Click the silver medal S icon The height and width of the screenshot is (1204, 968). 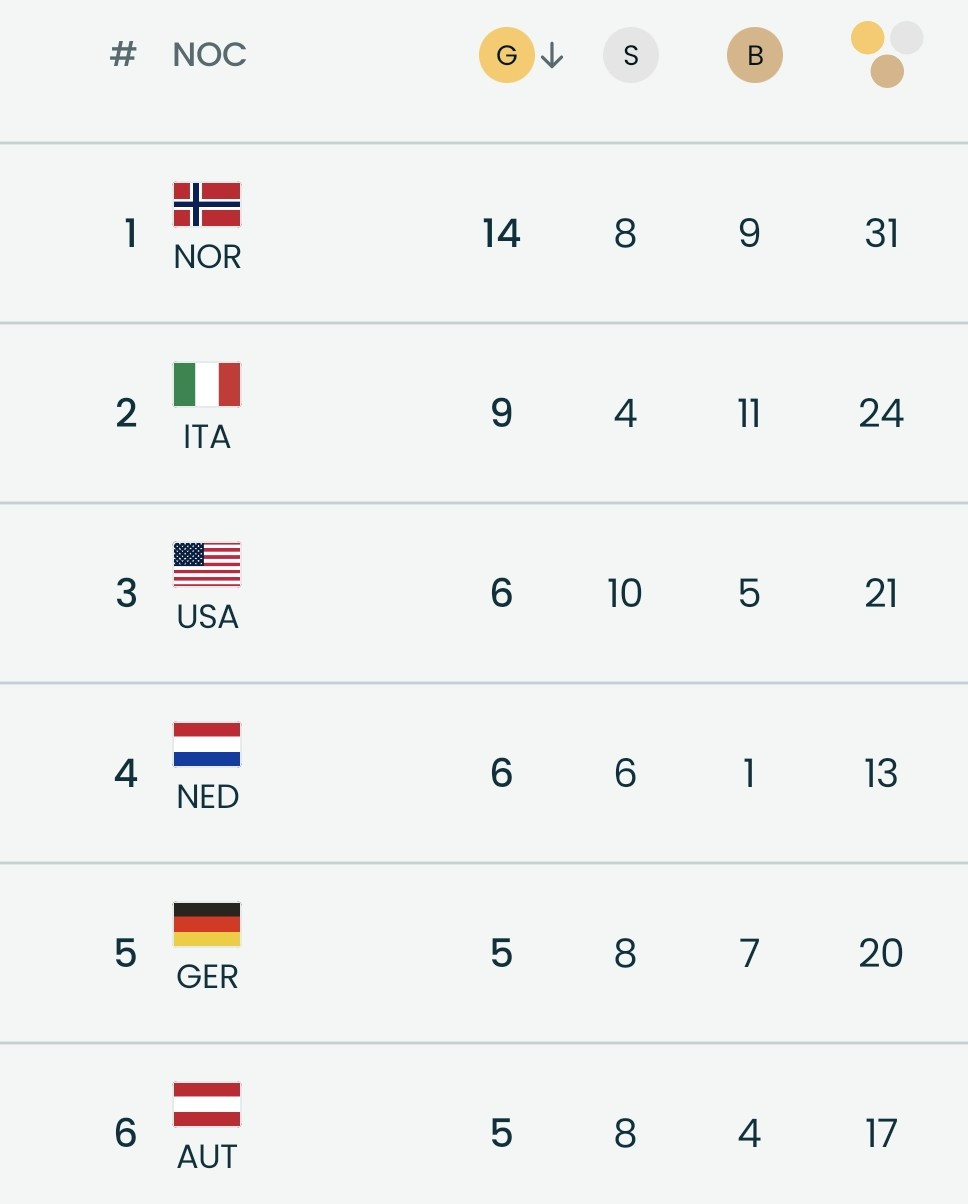630,55
